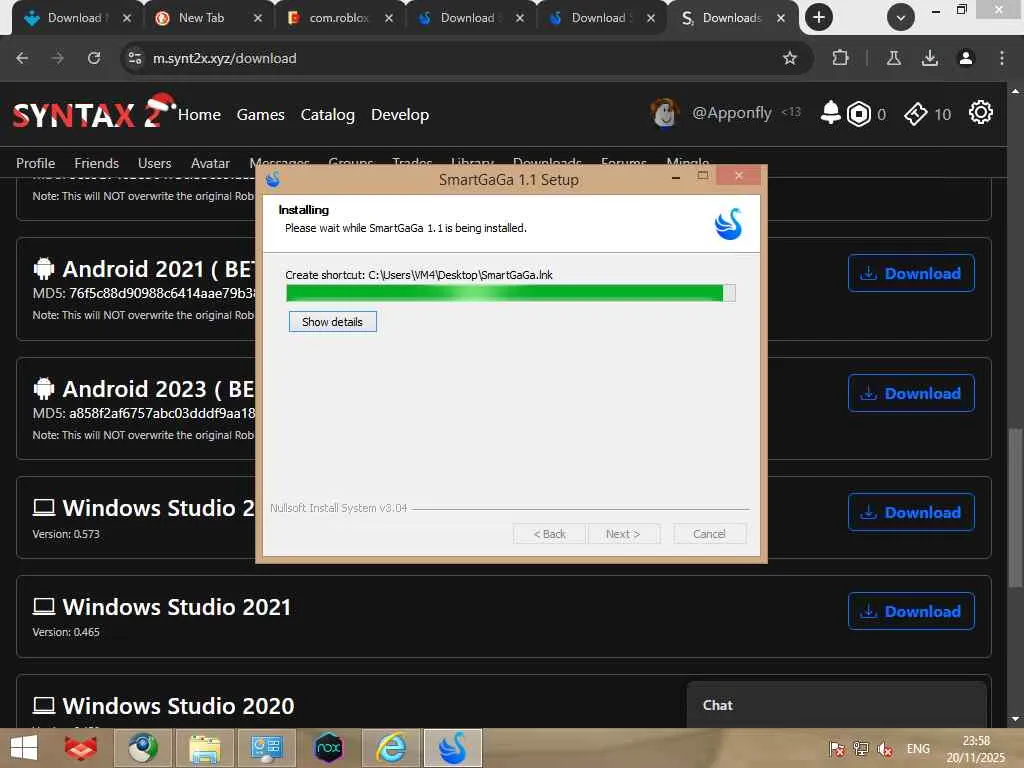Open the Chrome taskbar icon

142,748
